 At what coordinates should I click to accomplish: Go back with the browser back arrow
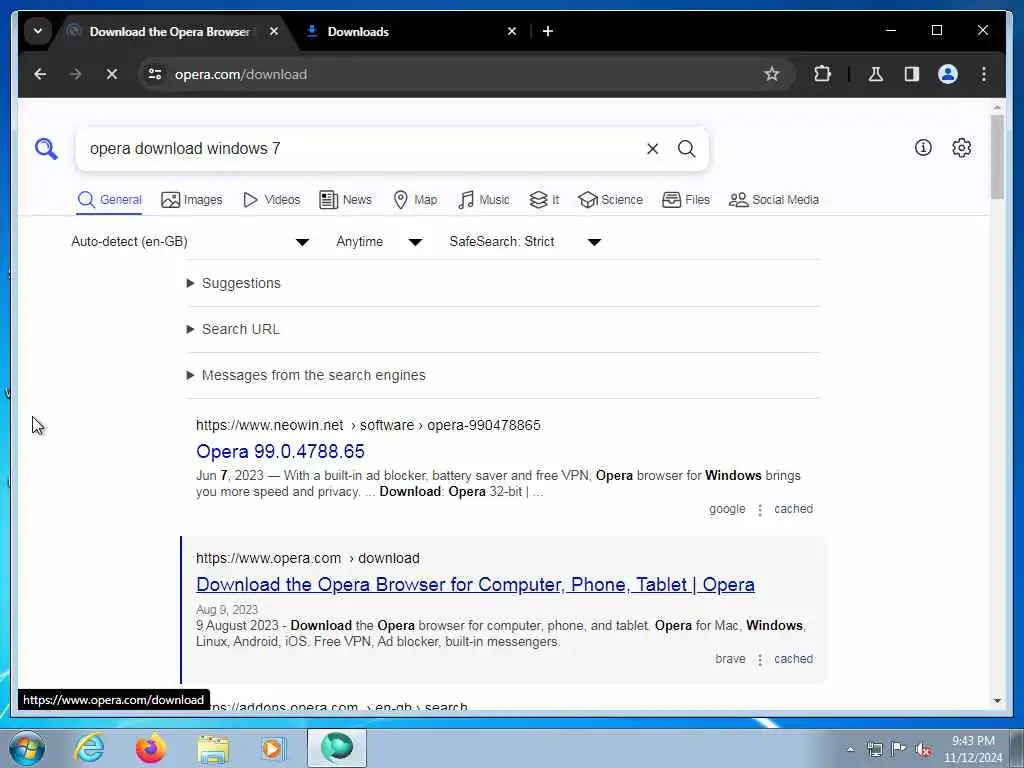click(40, 74)
